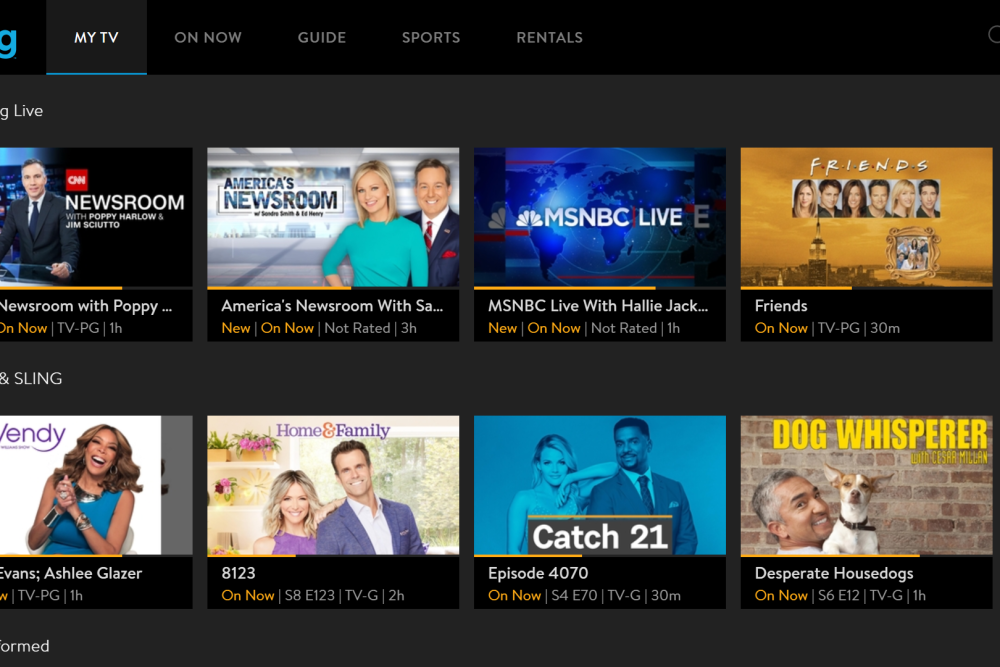Click the Friends progress bar
The width and height of the screenshot is (1000, 667).
(866, 288)
